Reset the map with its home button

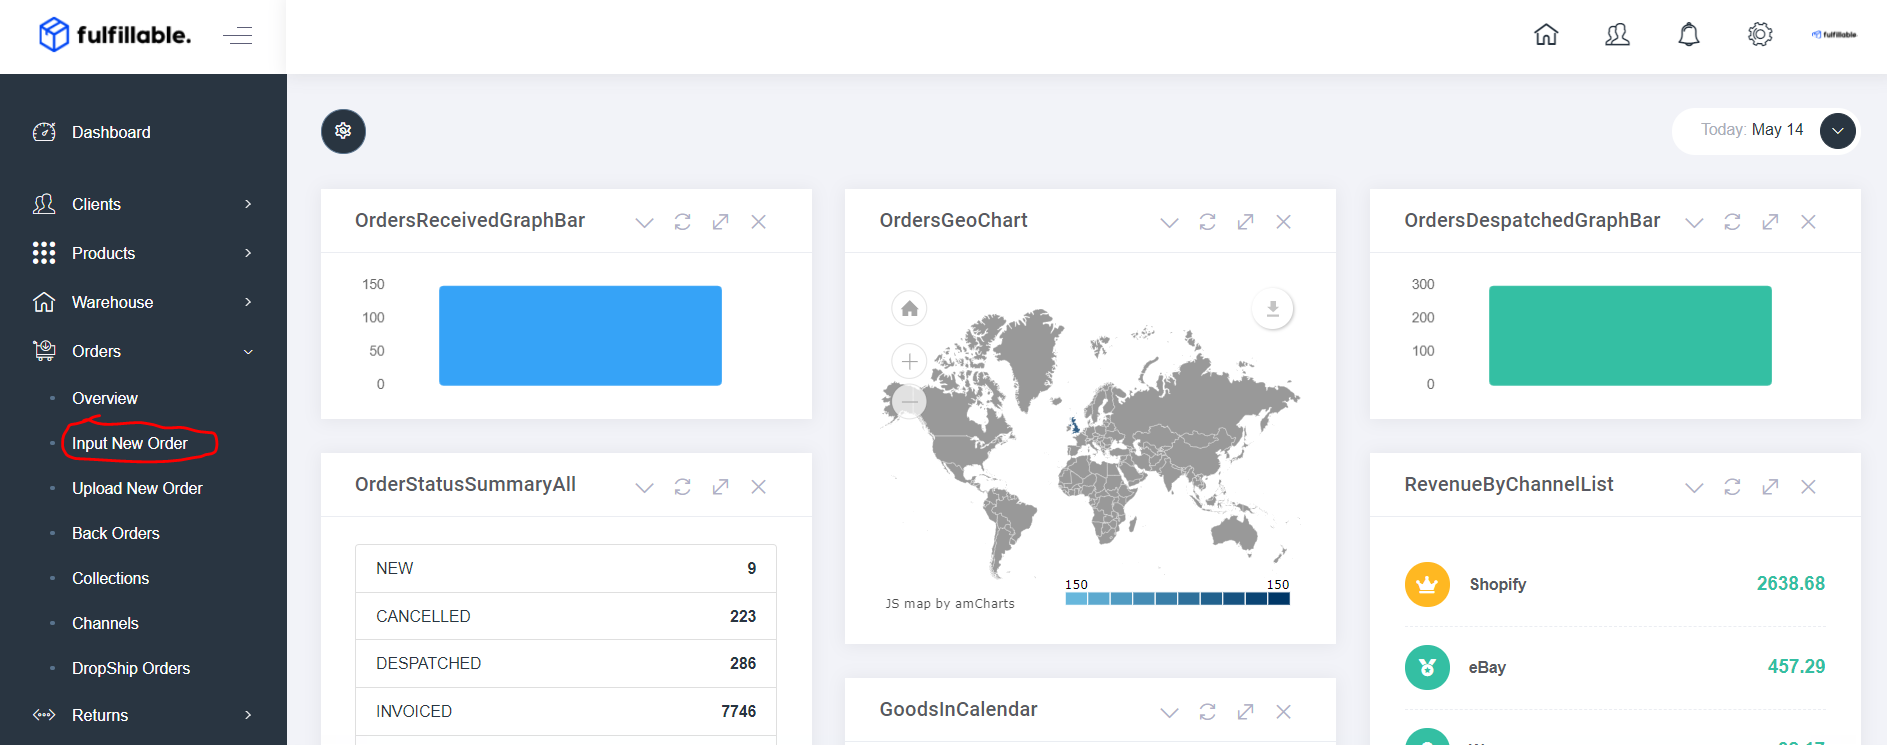point(909,308)
